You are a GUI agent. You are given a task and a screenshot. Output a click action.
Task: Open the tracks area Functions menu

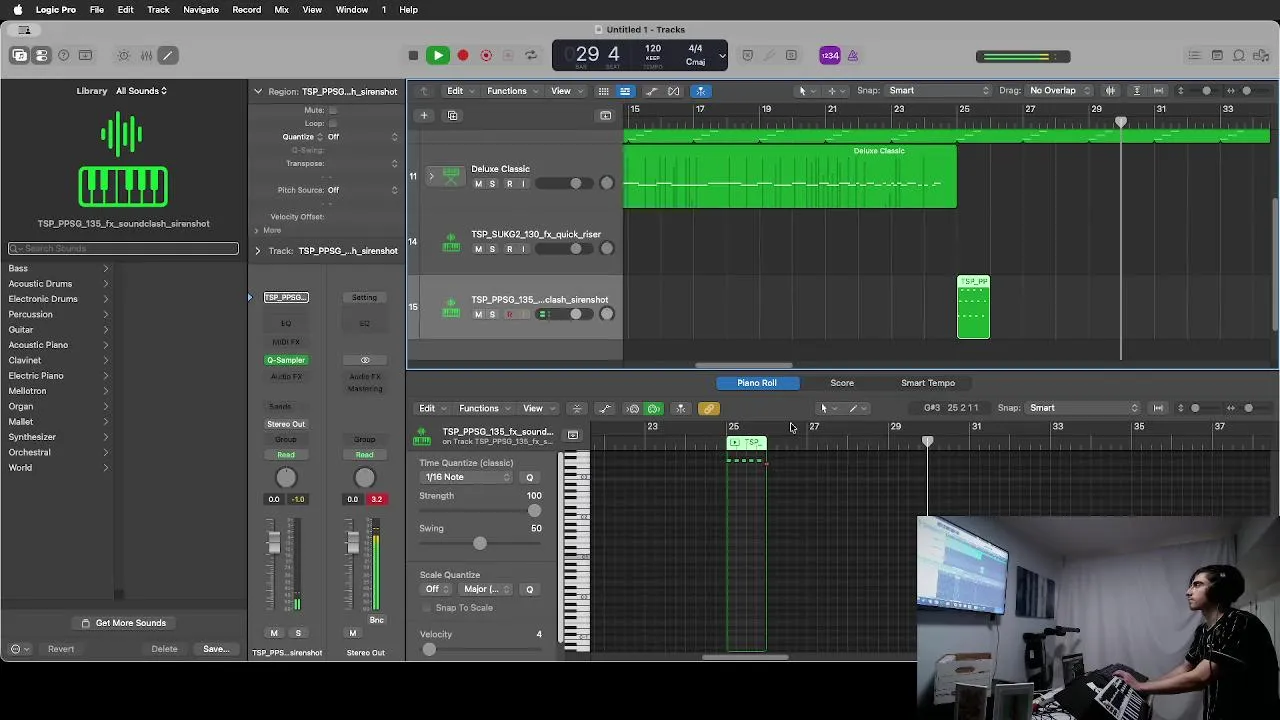[511, 91]
